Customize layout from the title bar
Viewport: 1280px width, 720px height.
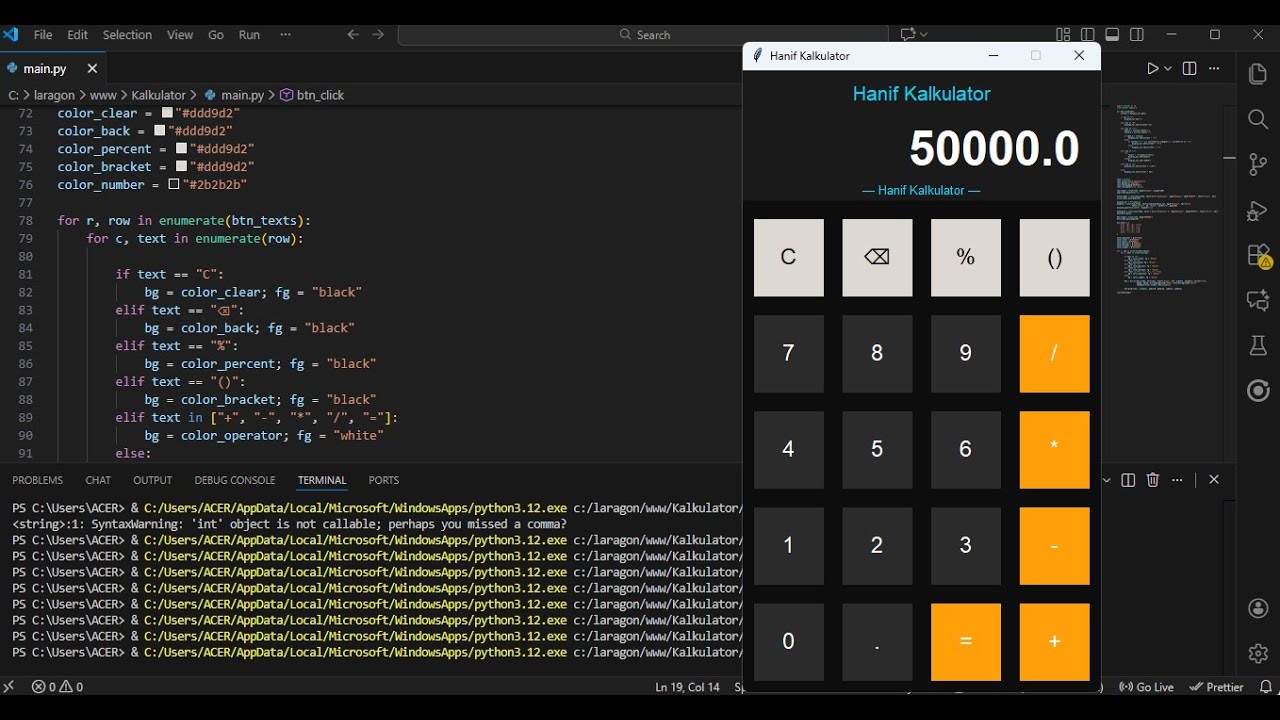(1063, 35)
